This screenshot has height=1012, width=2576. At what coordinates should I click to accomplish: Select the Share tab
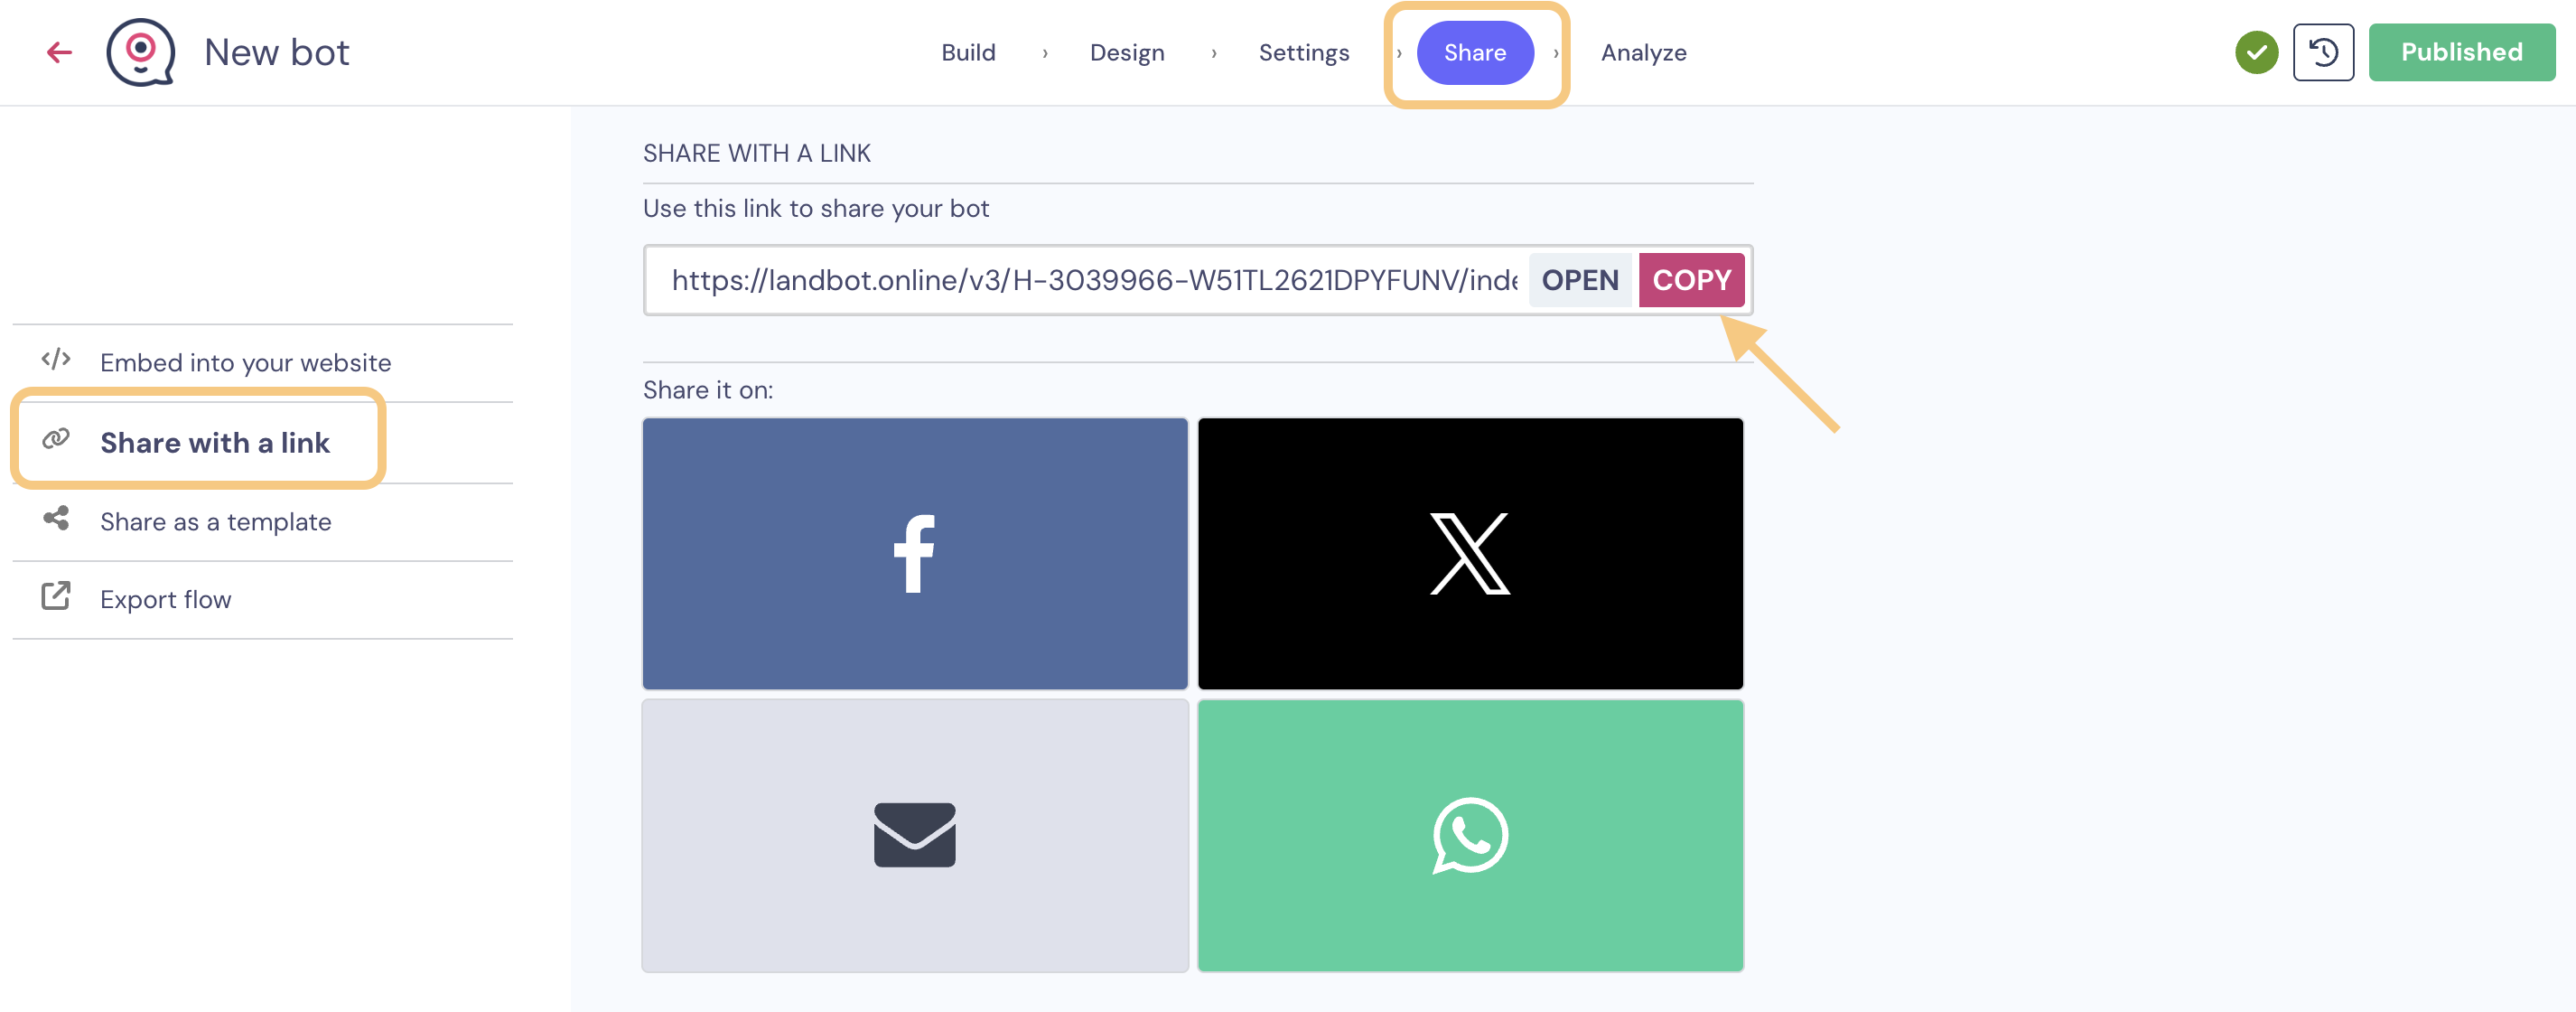[x=1475, y=52]
